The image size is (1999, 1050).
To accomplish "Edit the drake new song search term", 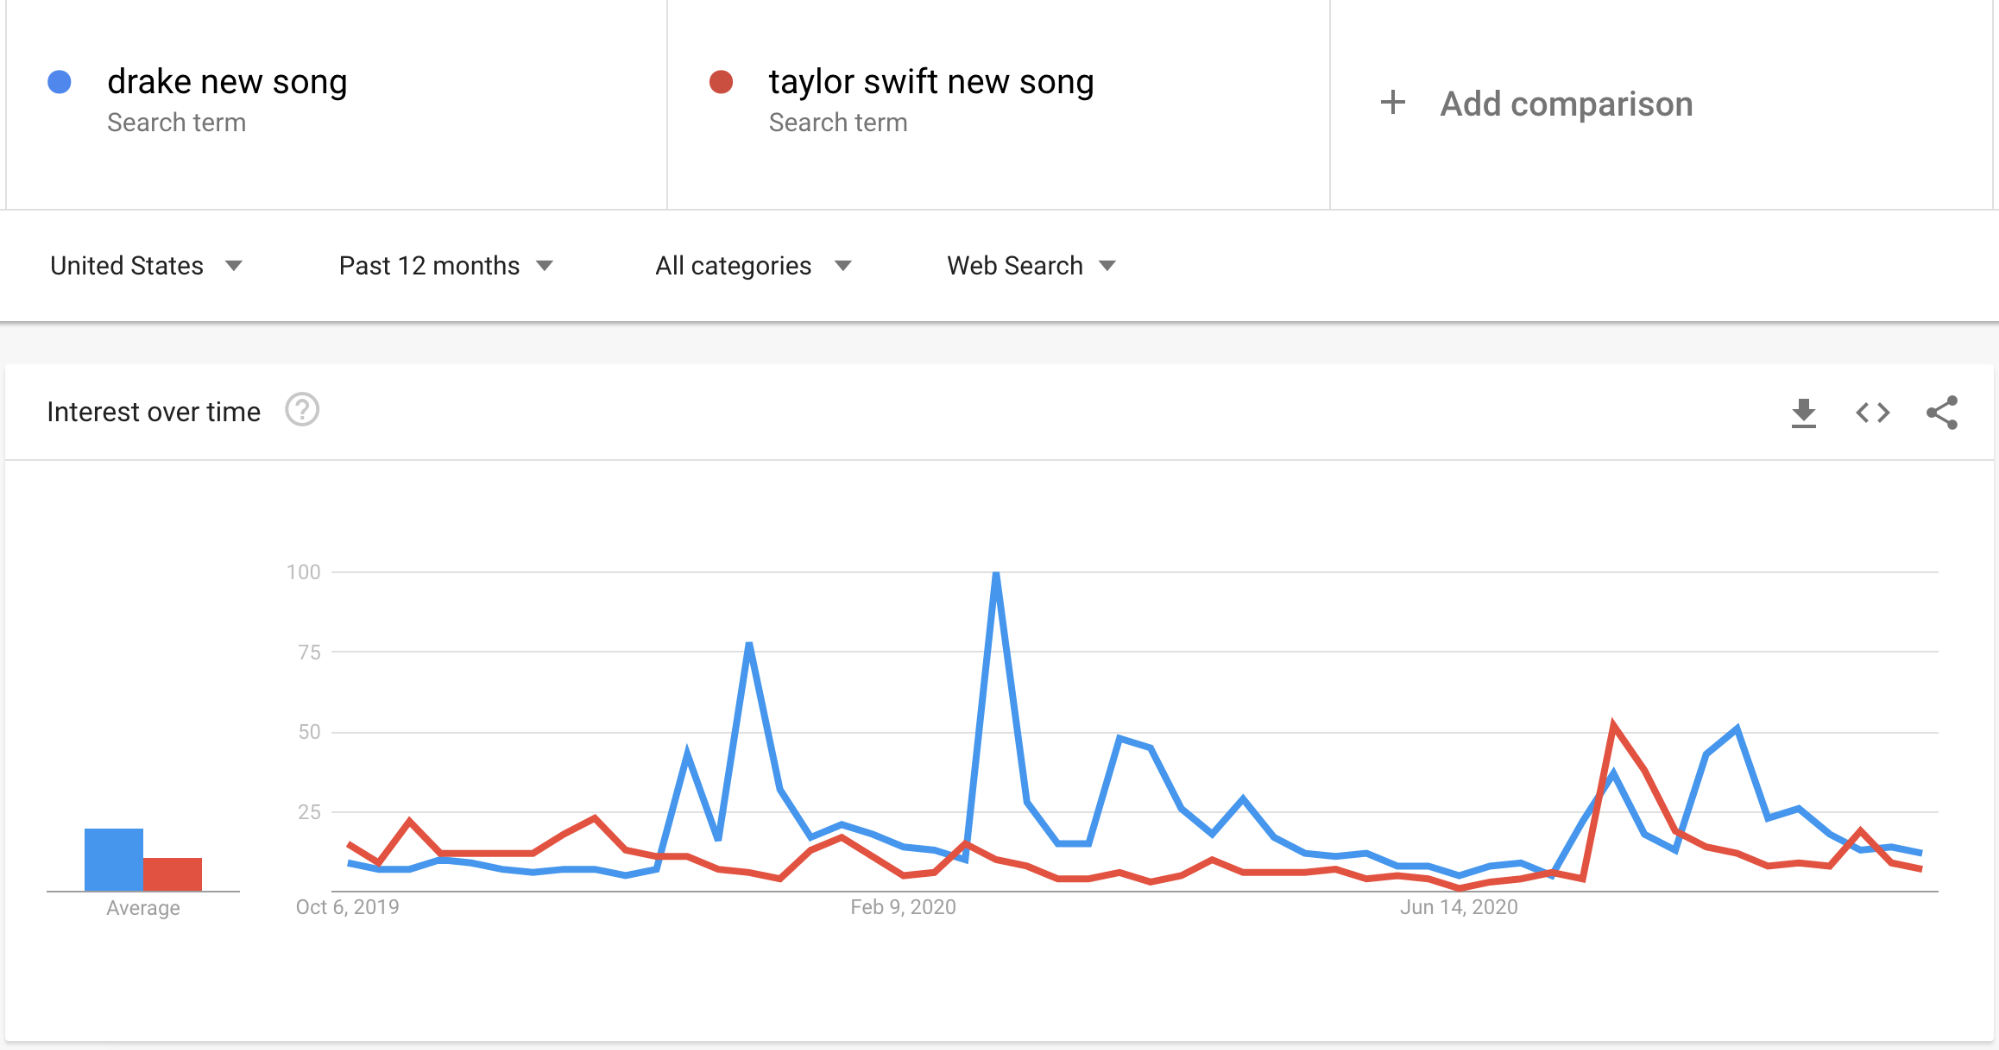I will pyautogui.click(x=227, y=82).
